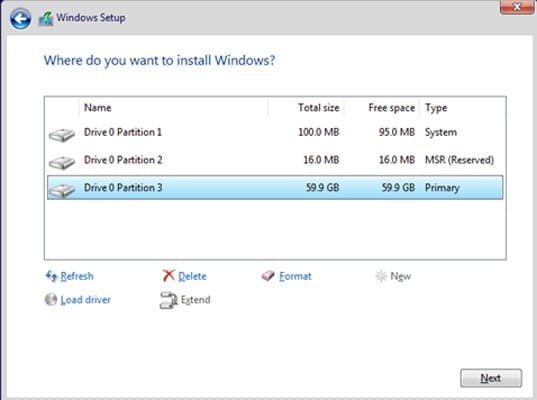The width and height of the screenshot is (537, 400).
Task: Delete the selected partition
Action: 192,276
